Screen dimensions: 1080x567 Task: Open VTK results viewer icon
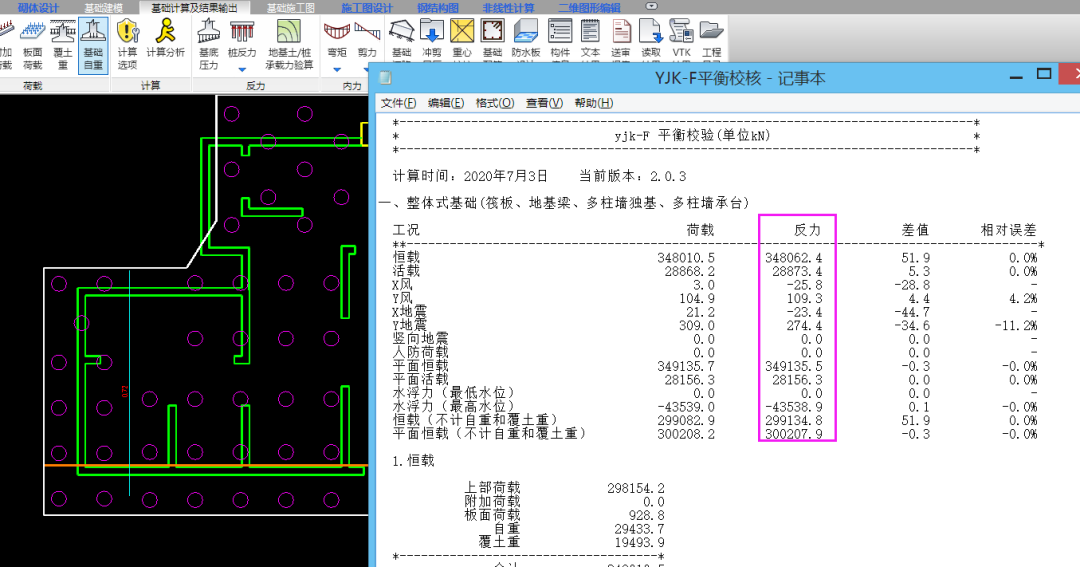681,39
